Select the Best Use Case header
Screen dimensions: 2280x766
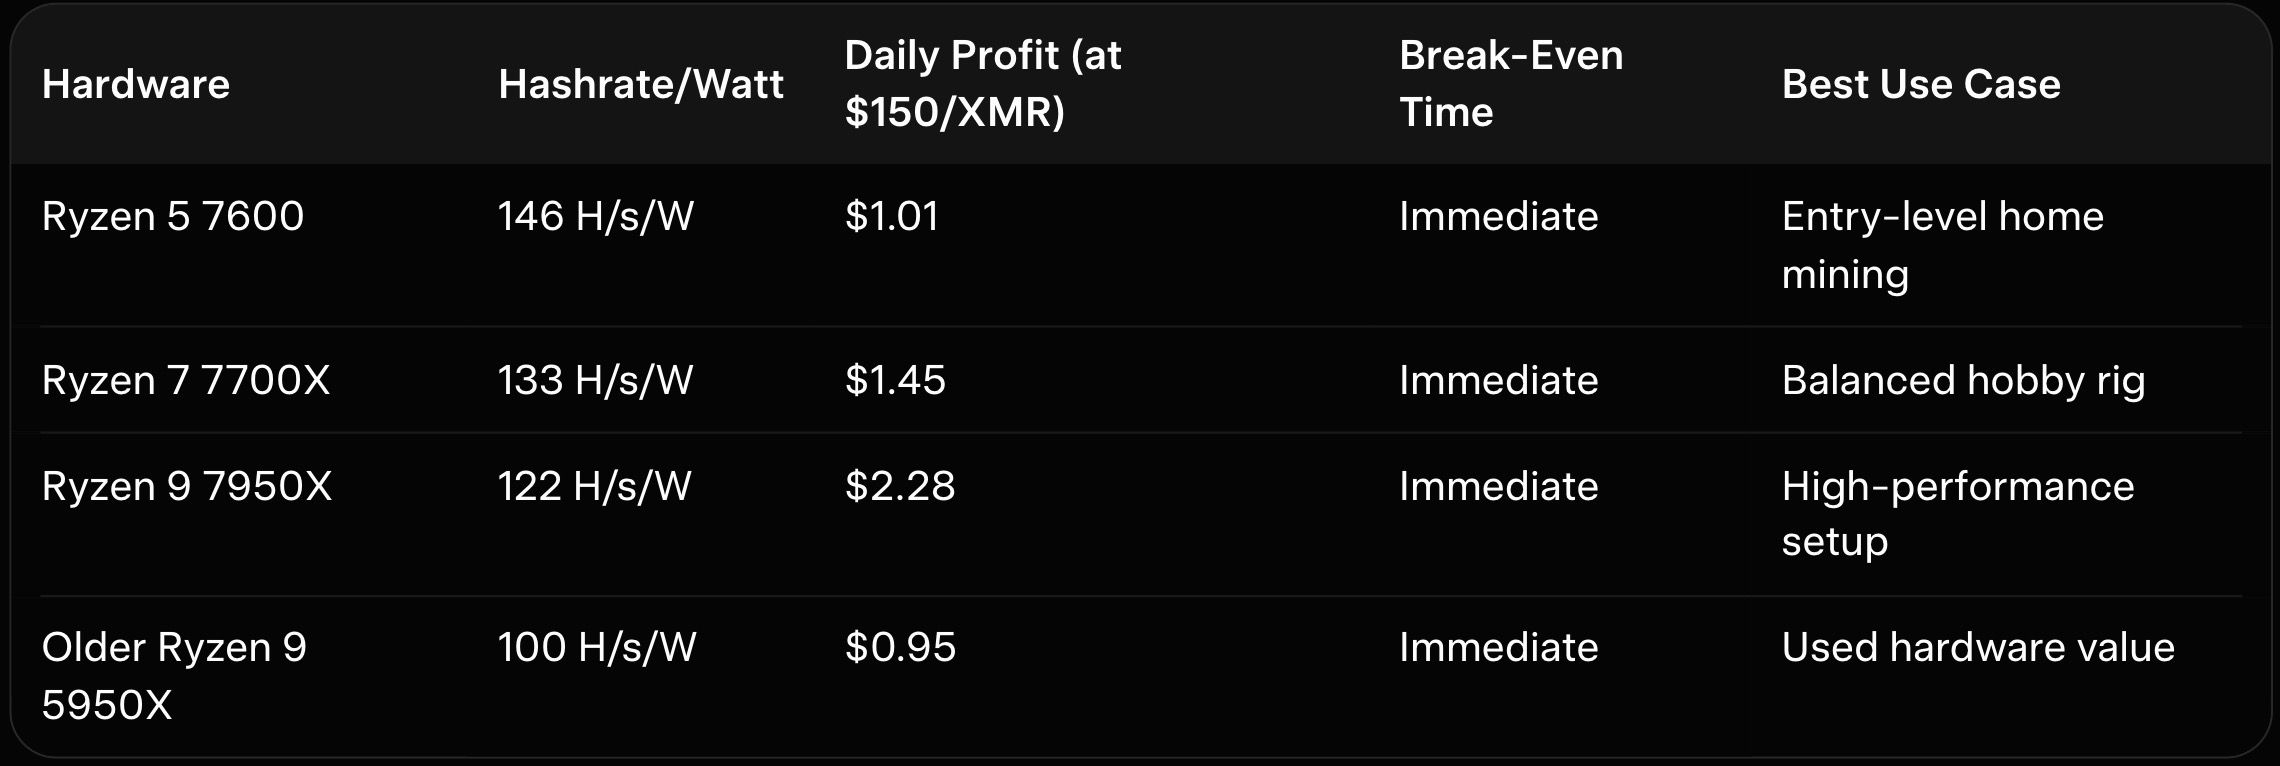[1921, 84]
